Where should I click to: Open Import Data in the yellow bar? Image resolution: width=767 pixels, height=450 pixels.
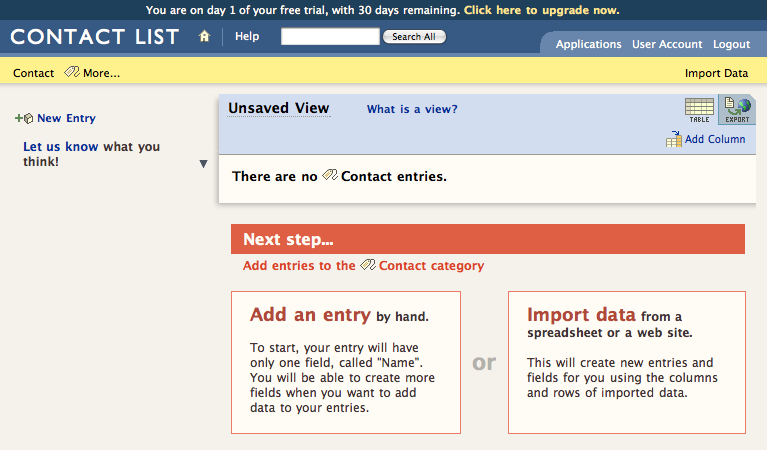716,73
